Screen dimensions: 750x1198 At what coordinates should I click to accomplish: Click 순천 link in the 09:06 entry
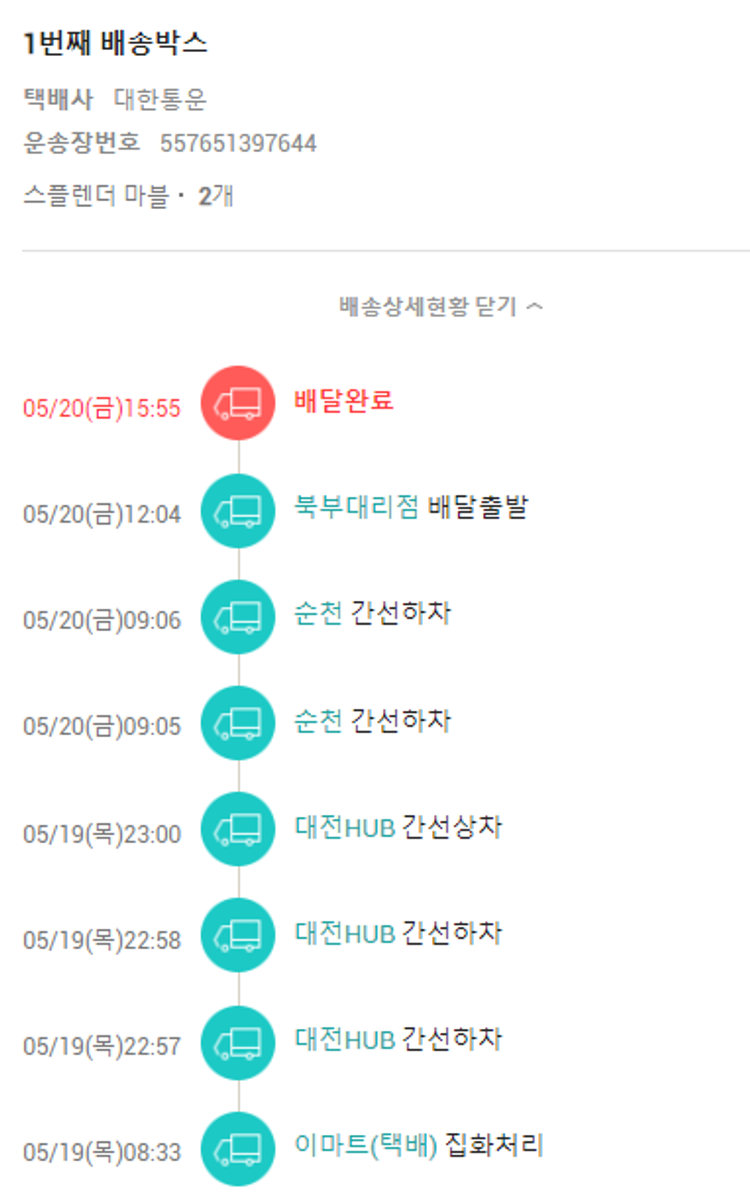[x=318, y=613]
